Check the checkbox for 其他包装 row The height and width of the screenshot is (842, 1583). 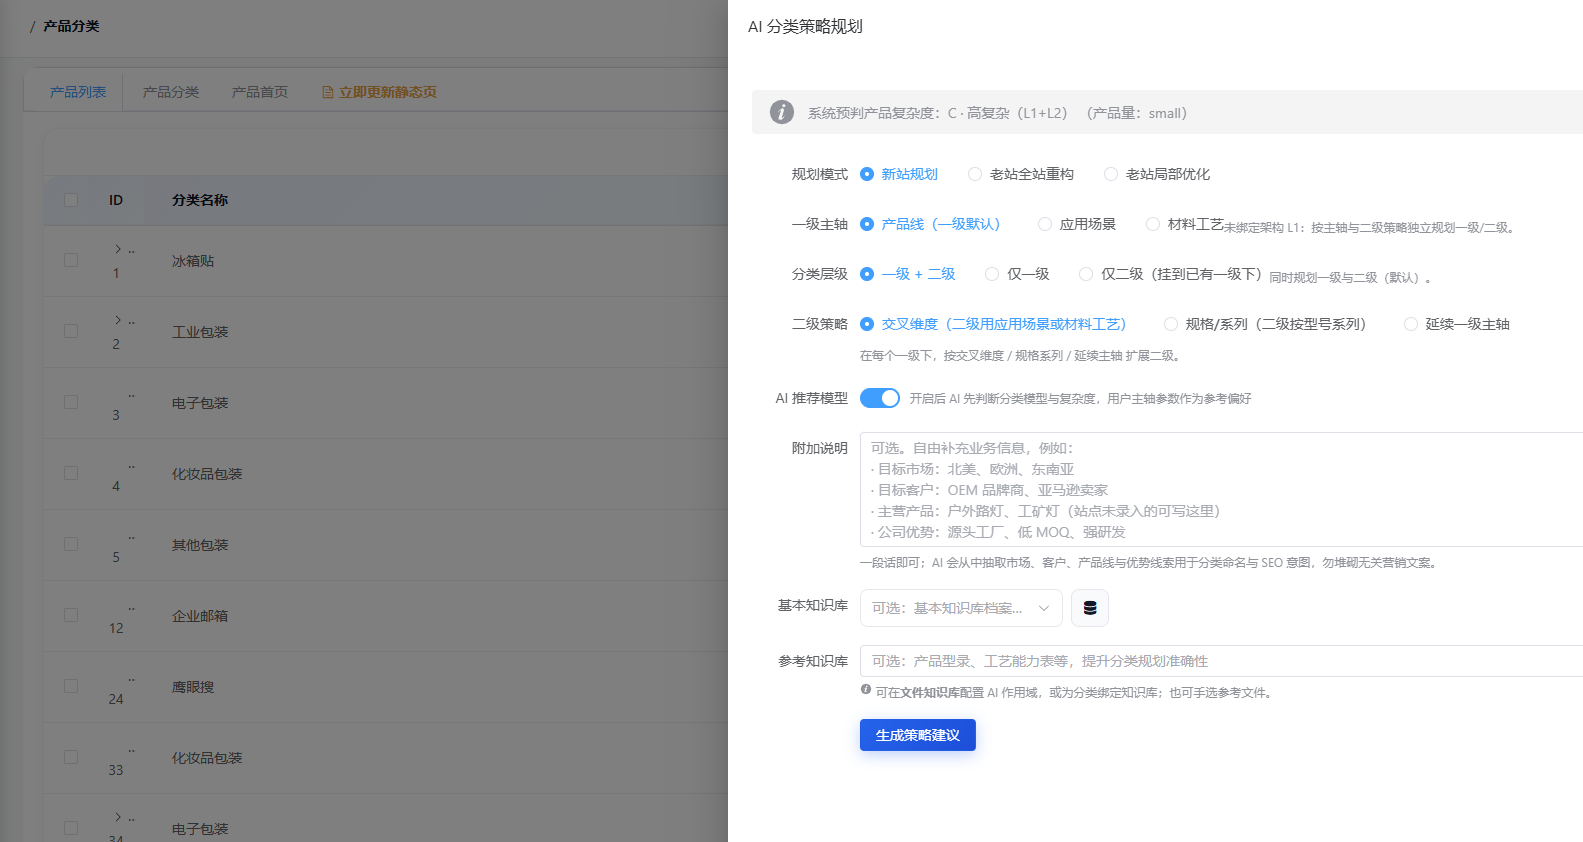[71, 544]
